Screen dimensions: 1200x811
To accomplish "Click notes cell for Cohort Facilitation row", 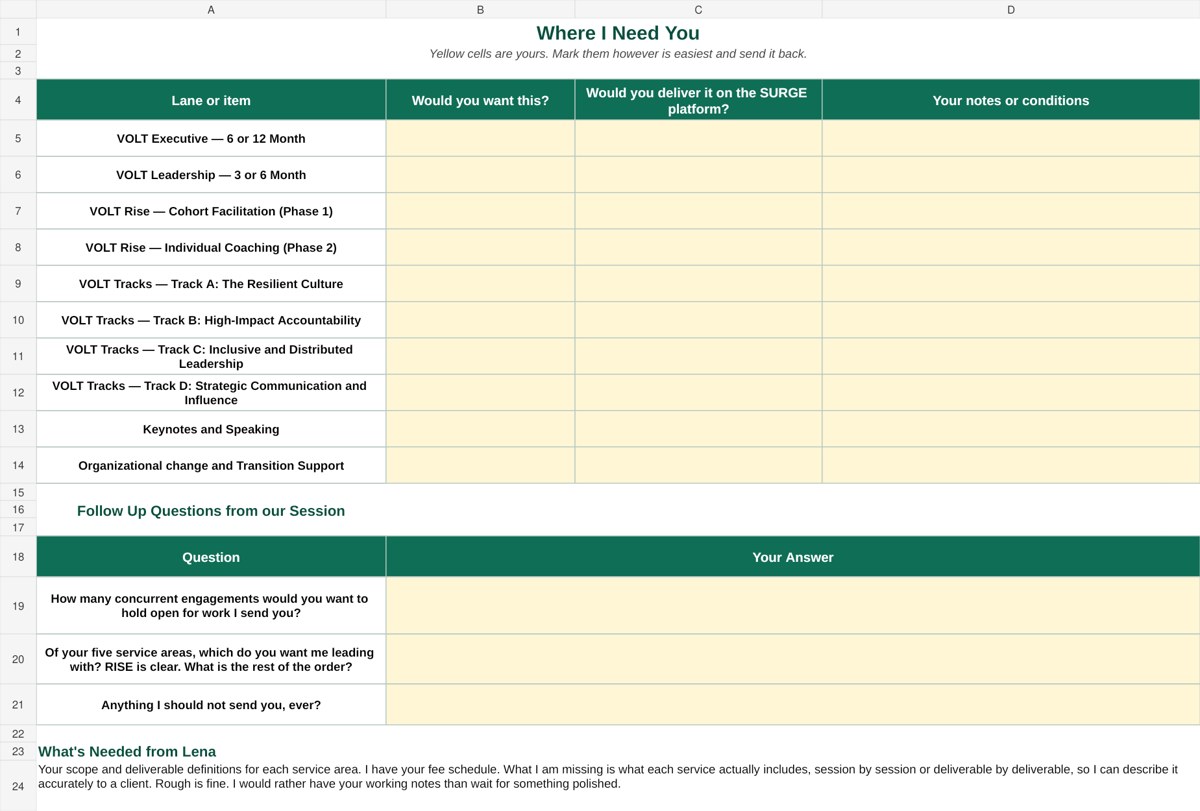I will [x=1011, y=211].
